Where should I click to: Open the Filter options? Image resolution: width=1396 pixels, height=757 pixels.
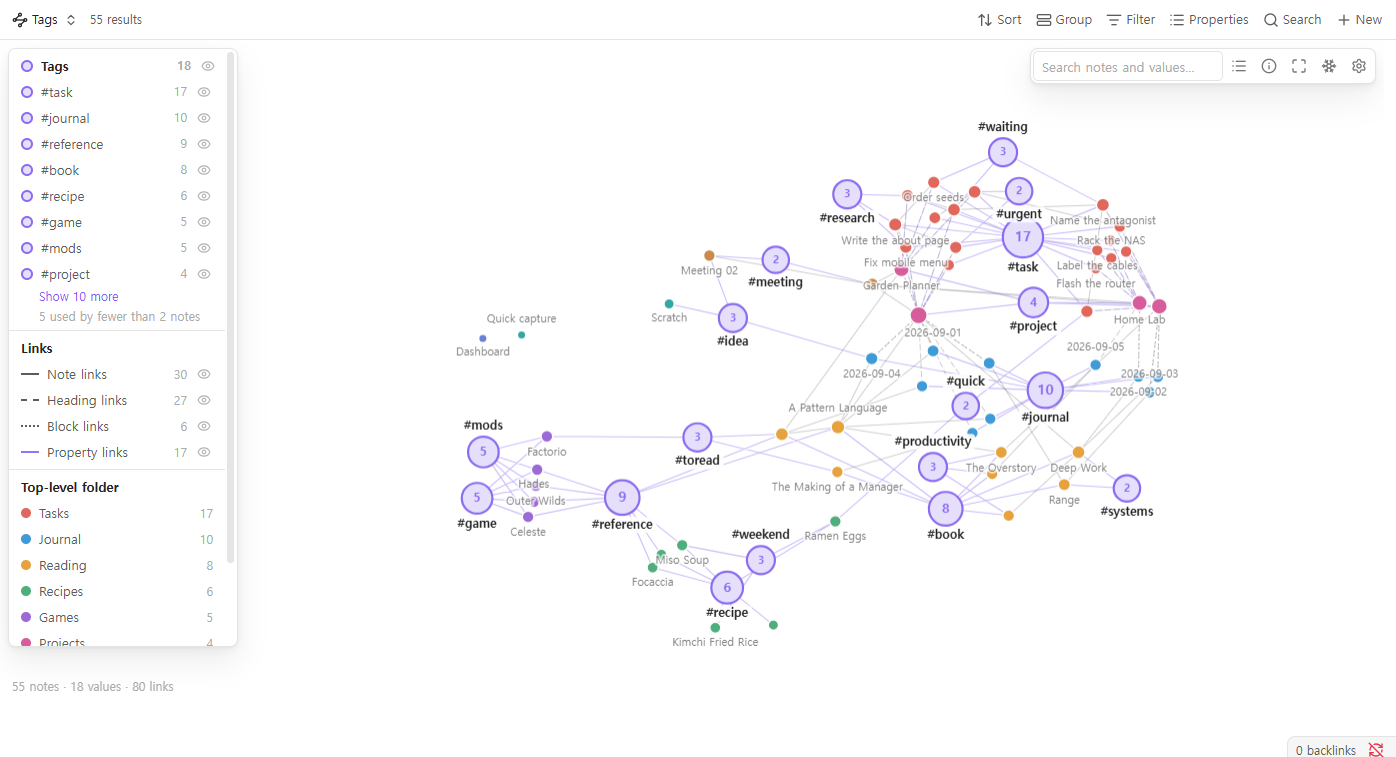1131,19
